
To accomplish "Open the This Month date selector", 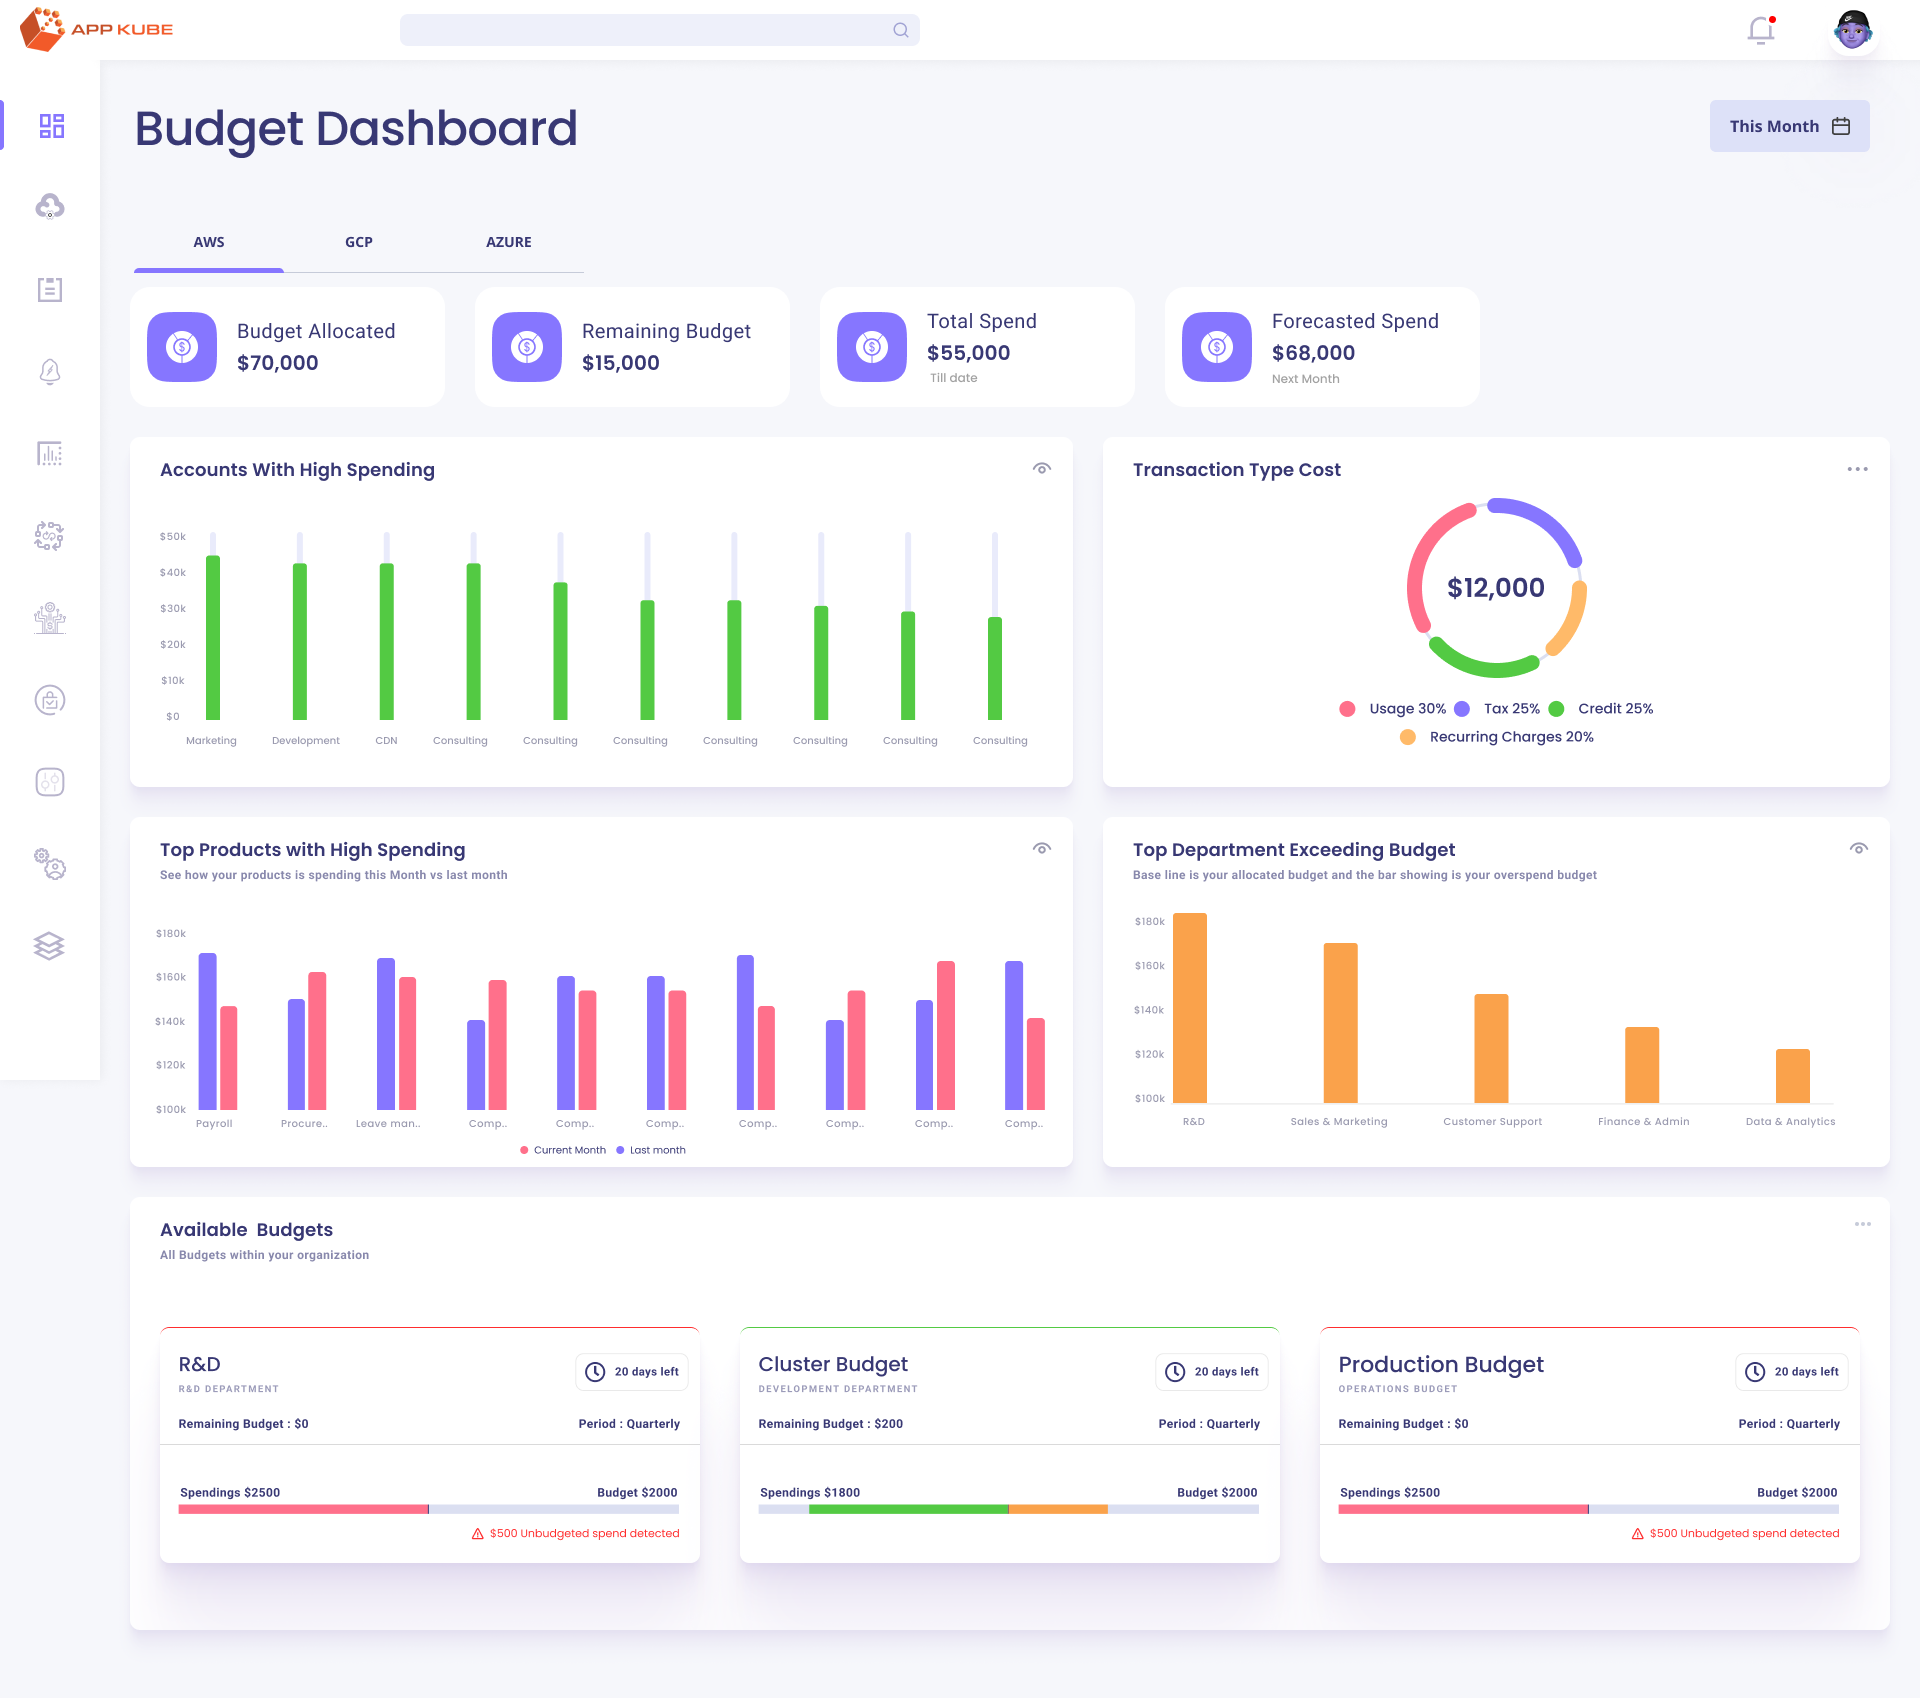I will point(1789,126).
